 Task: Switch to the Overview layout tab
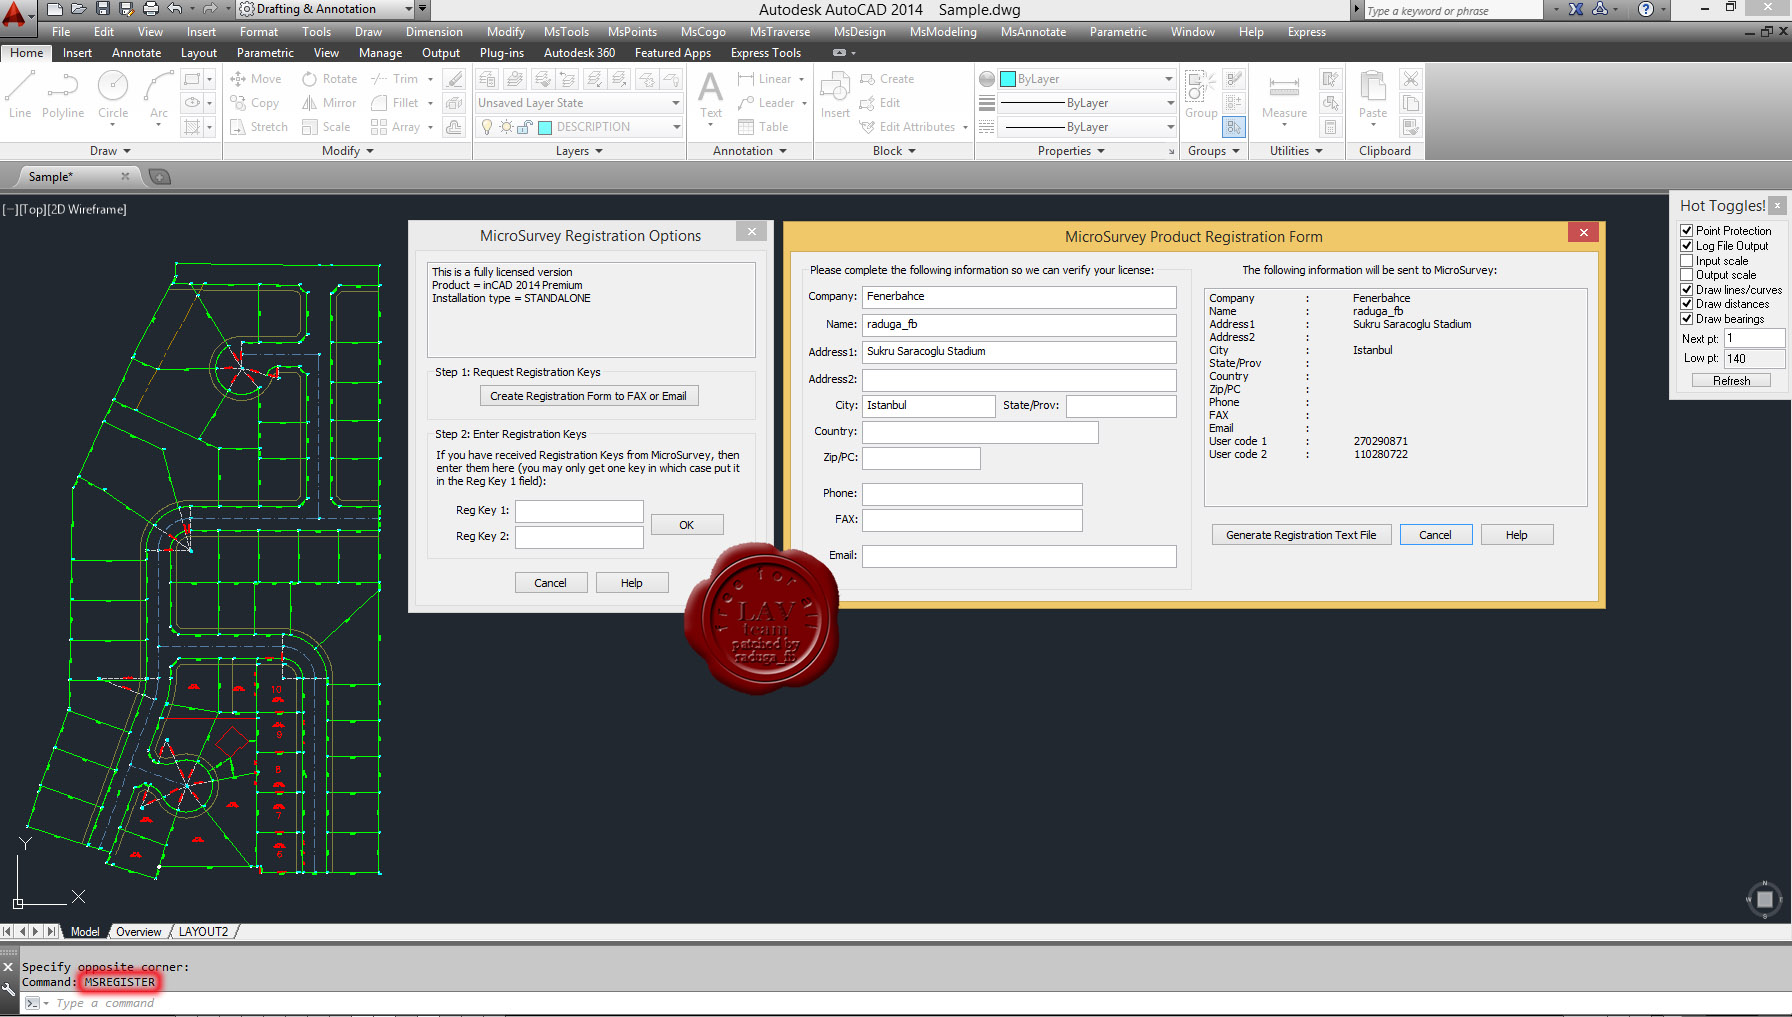(x=138, y=932)
